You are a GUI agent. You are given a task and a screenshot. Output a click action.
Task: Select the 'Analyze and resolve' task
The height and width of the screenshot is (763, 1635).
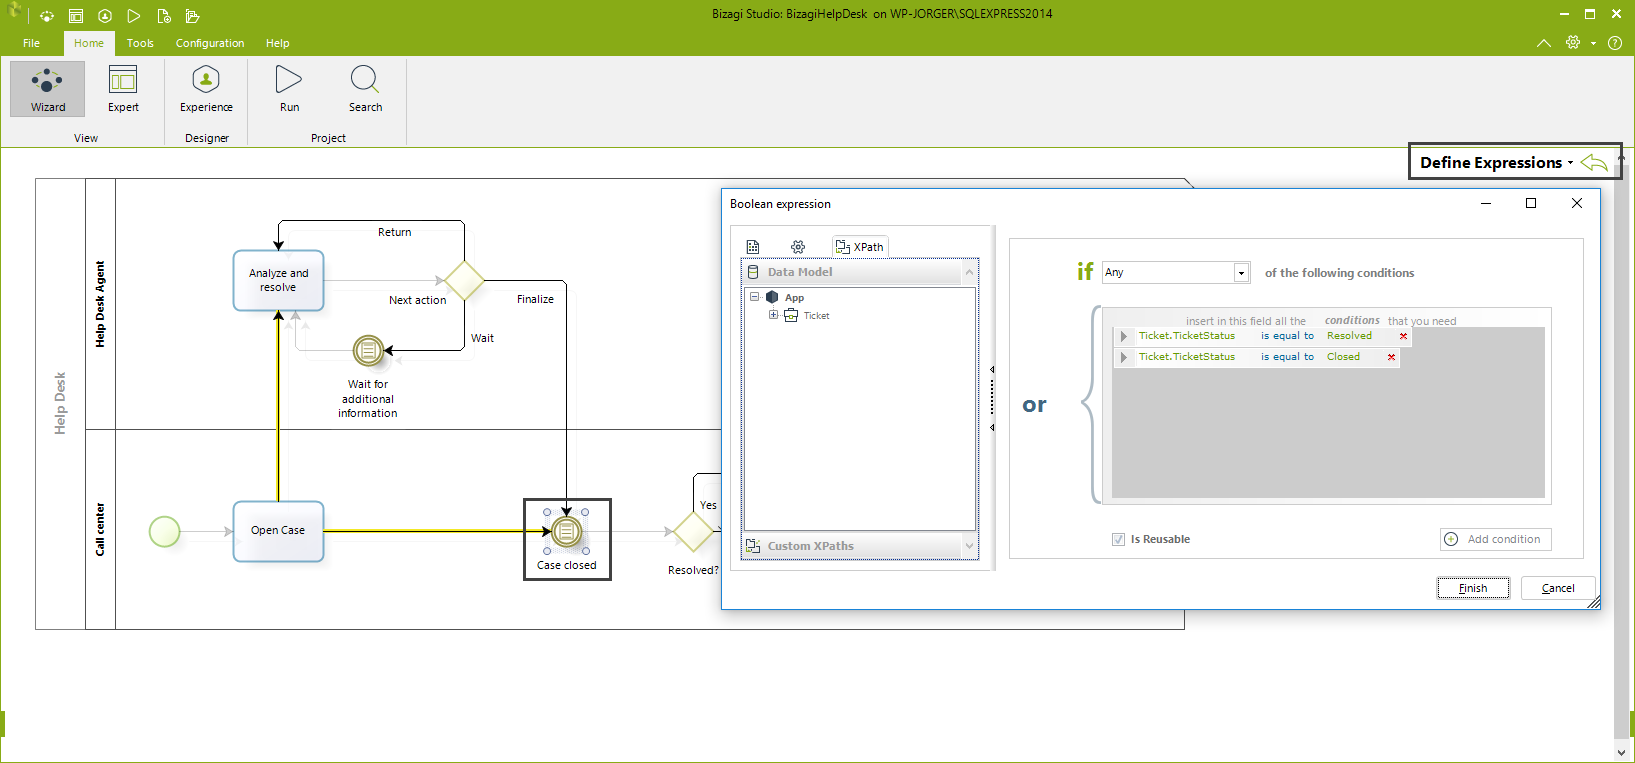[x=278, y=280]
